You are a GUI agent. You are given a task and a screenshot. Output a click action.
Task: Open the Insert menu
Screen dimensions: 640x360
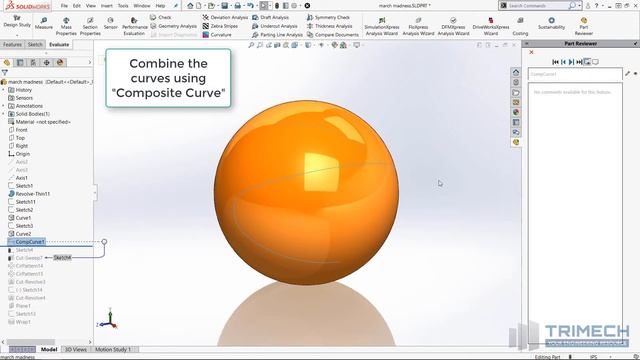point(107,6)
